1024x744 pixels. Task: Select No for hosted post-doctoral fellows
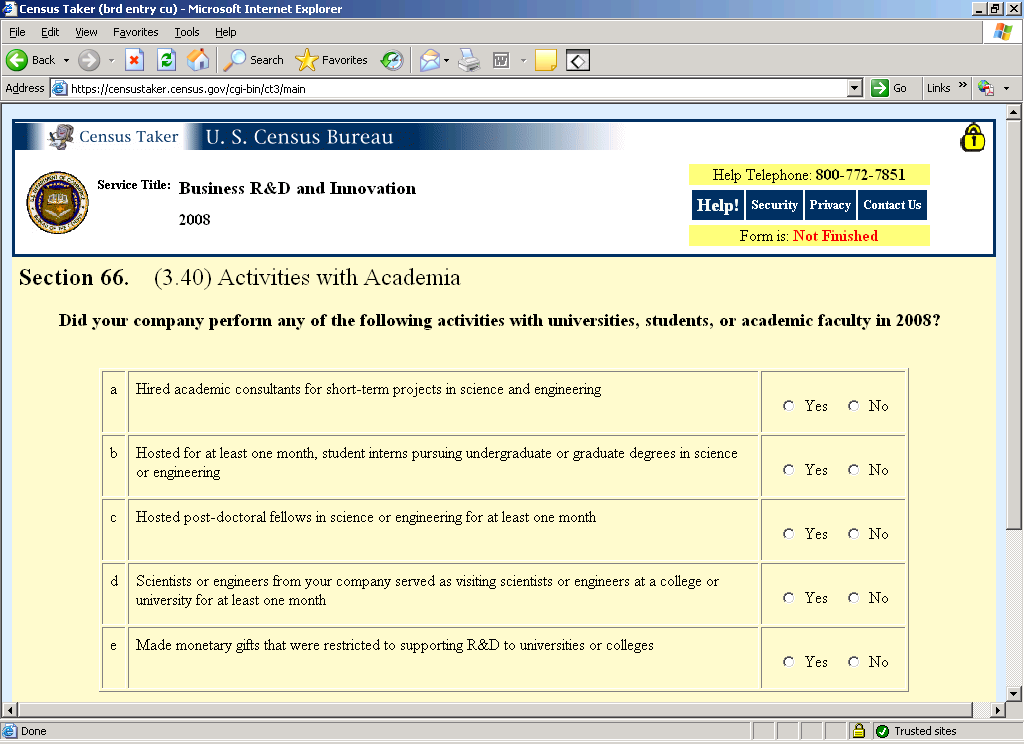pyautogui.click(x=853, y=534)
